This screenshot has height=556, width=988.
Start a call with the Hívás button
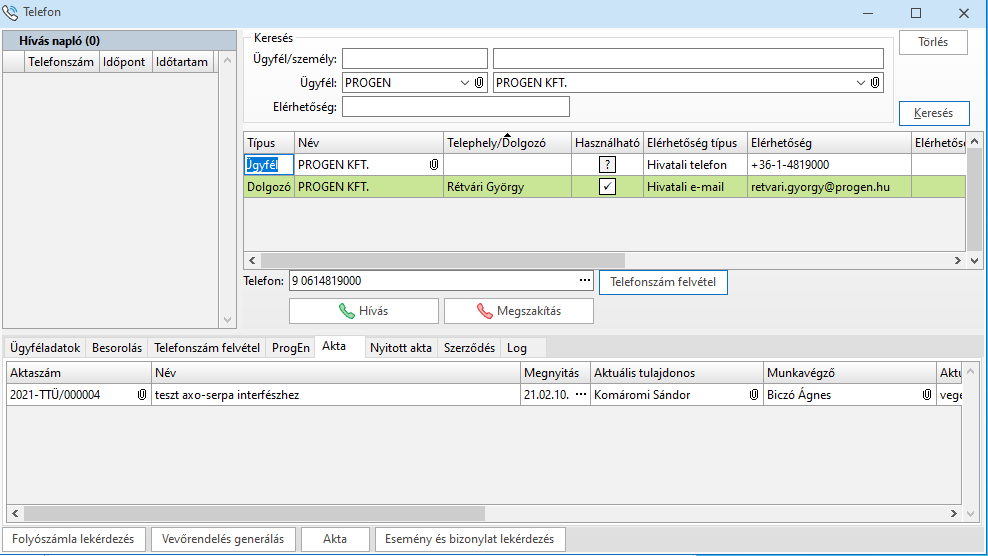(364, 311)
